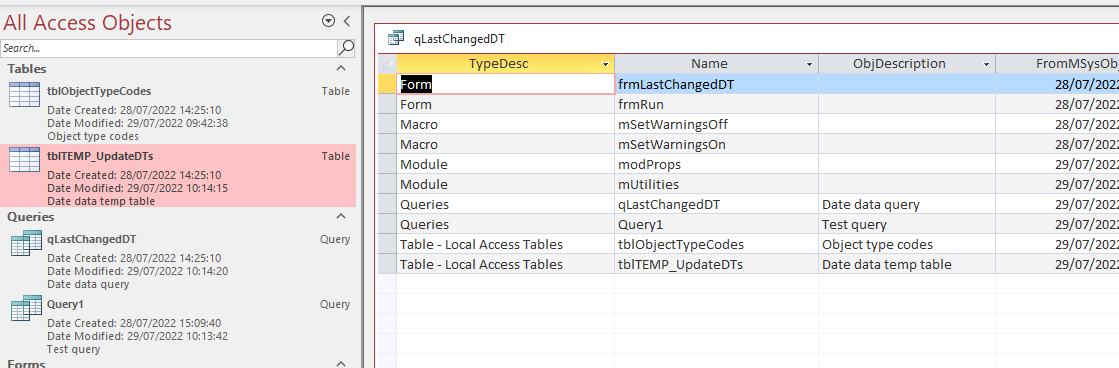Collapse the Tables group chevron
Image resolution: width=1119 pixels, height=368 pixels.
click(x=341, y=68)
